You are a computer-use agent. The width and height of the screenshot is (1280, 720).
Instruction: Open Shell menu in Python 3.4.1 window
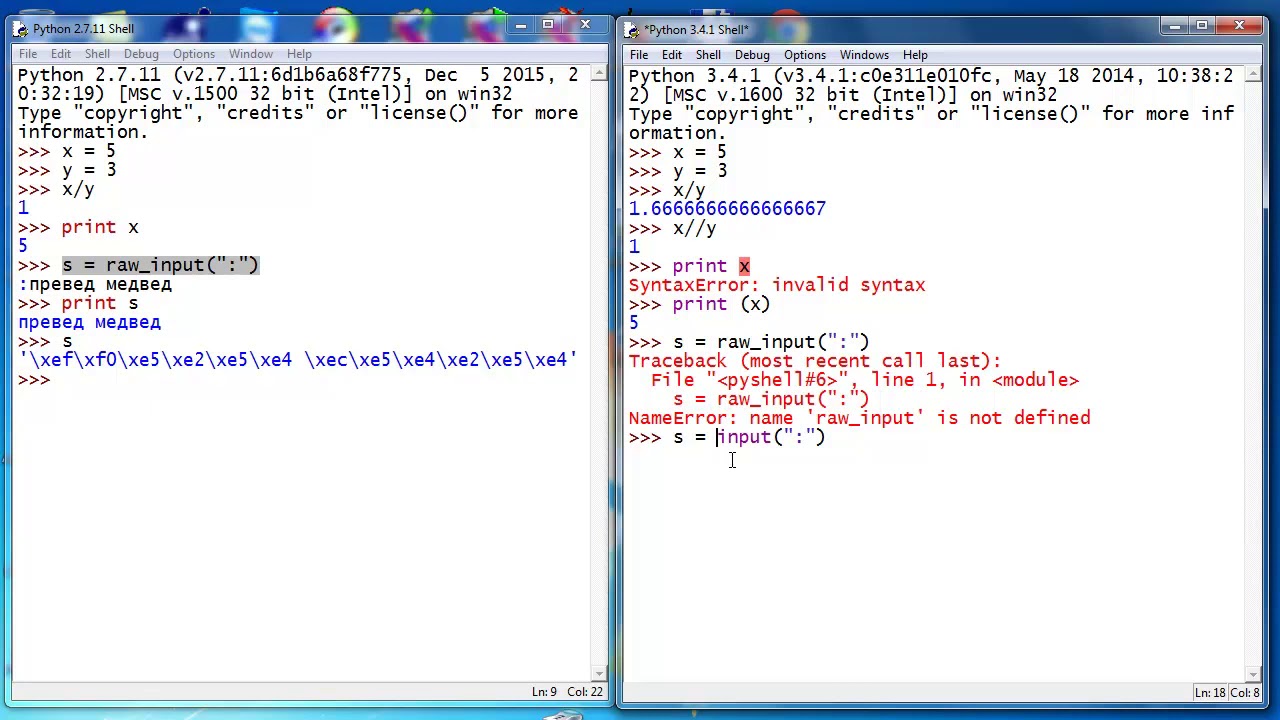point(708,55)
